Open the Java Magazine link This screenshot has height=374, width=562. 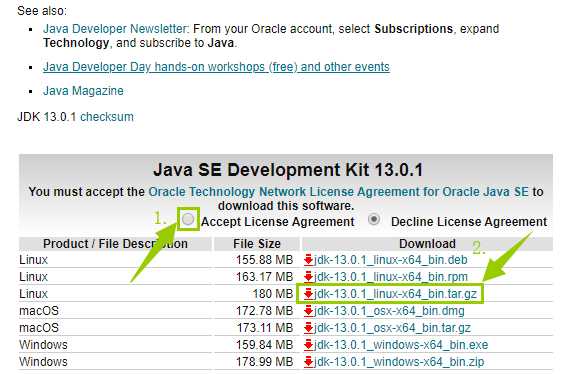(x=83, y=91)
